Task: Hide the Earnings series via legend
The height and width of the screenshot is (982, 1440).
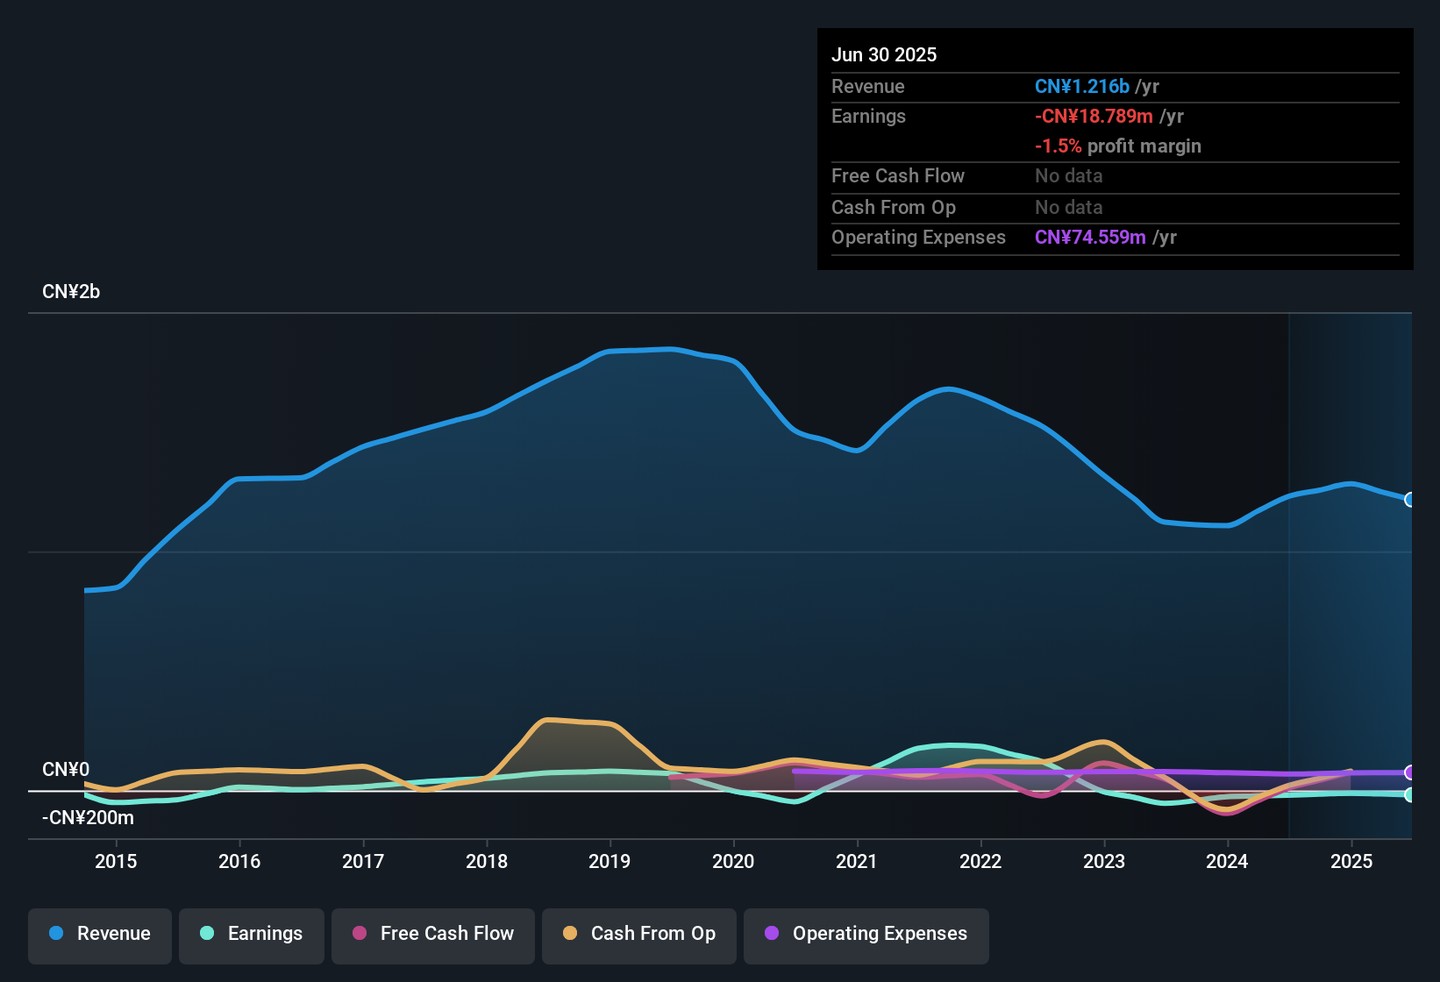Action: click(251, 934)
